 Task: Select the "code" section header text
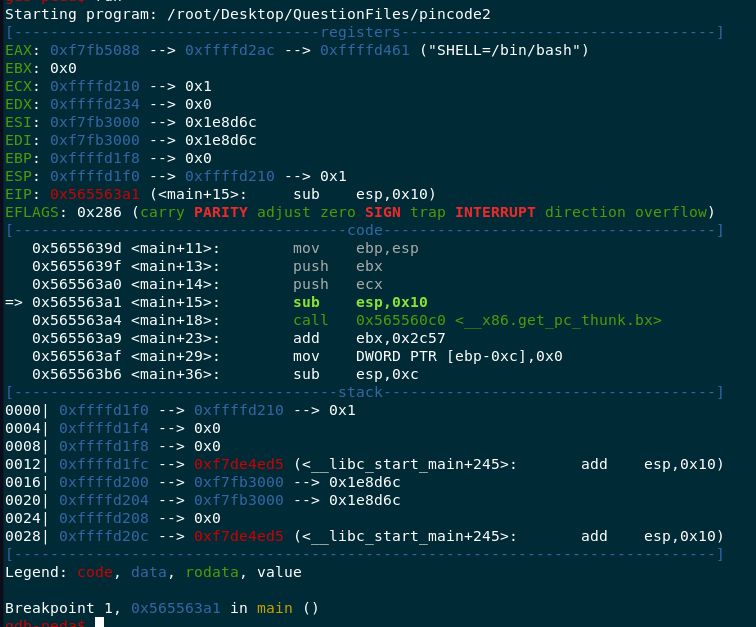coord(365,230)
